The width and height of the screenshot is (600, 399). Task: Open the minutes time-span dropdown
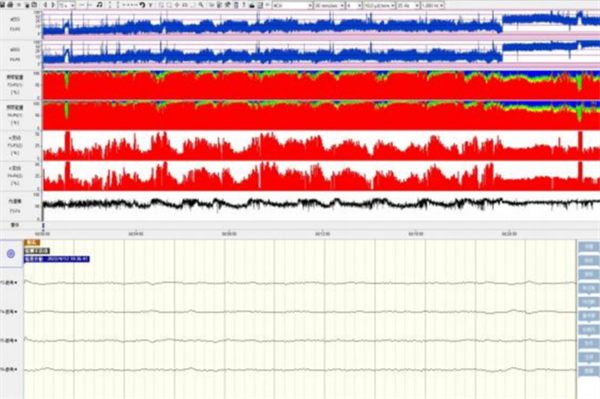click(x=329, y=5)
